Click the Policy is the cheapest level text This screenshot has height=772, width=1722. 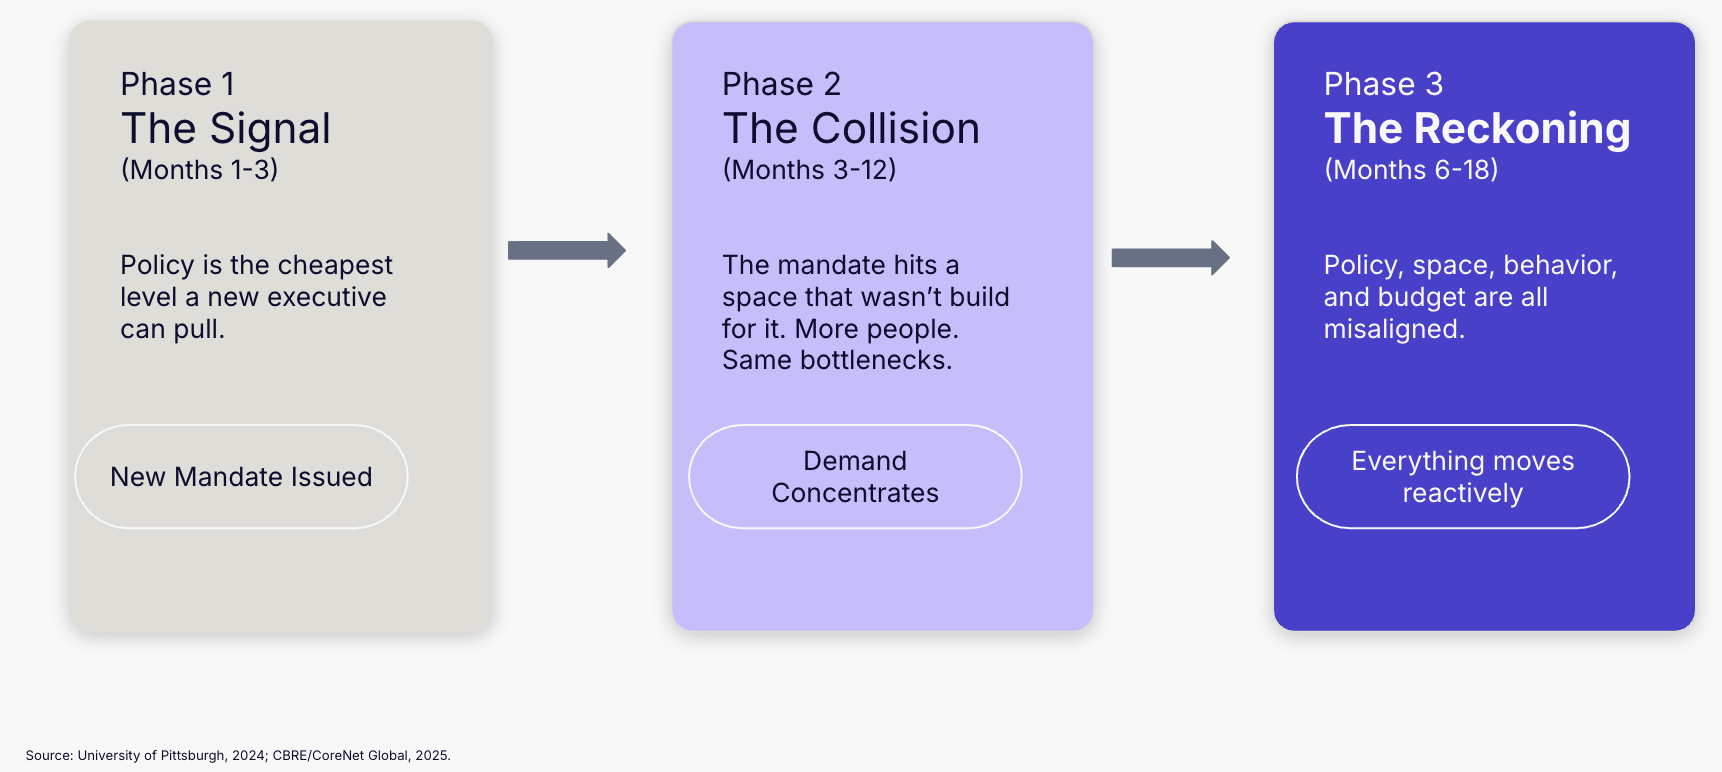click(x=256, y=297)
